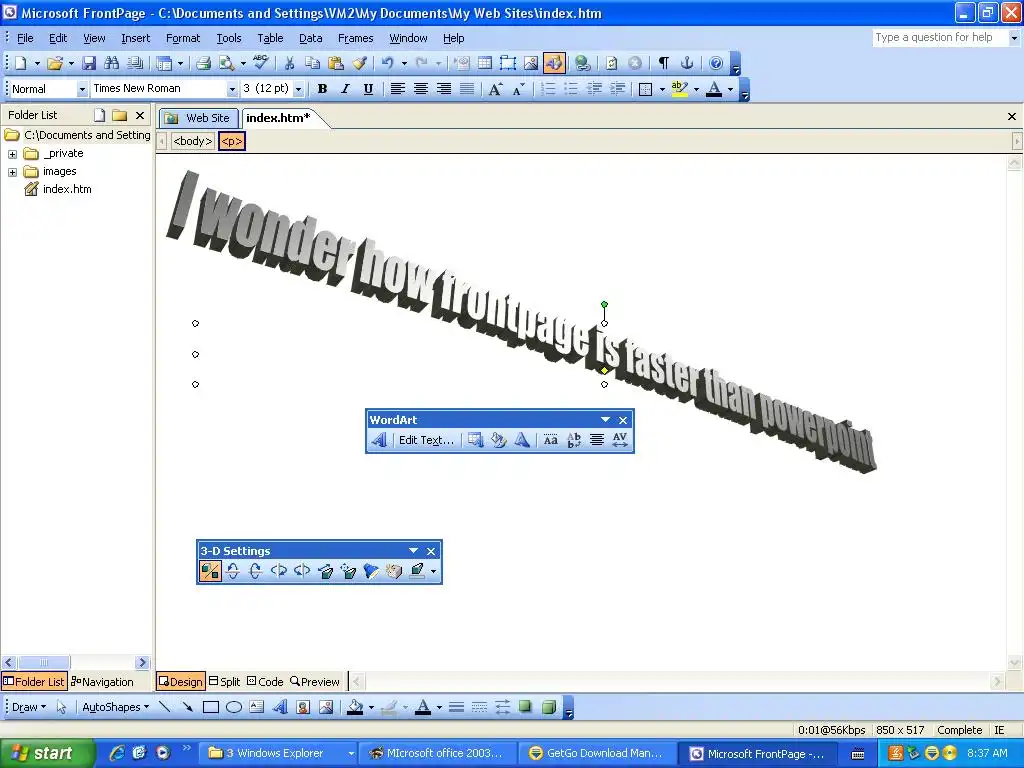Toggle Center alignment

point(421,89)
